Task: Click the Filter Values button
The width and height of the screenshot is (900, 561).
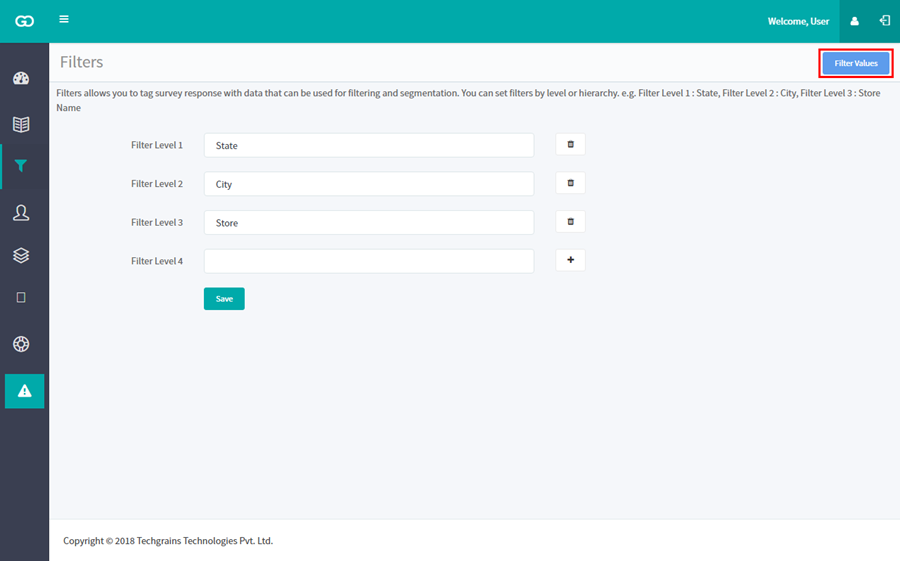Action: coord(856,63)
